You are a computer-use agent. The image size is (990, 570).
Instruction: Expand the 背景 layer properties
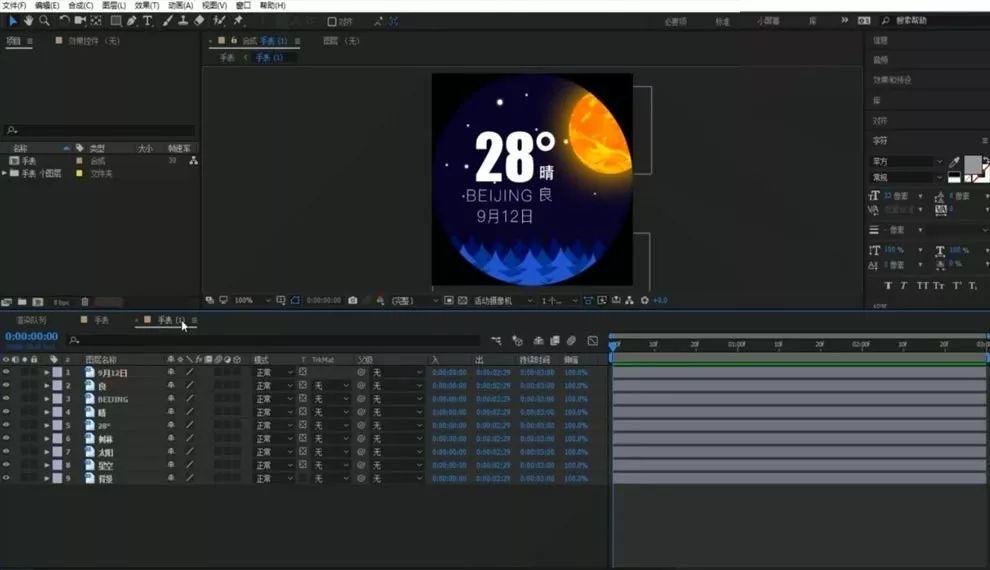tap(47, 478)
